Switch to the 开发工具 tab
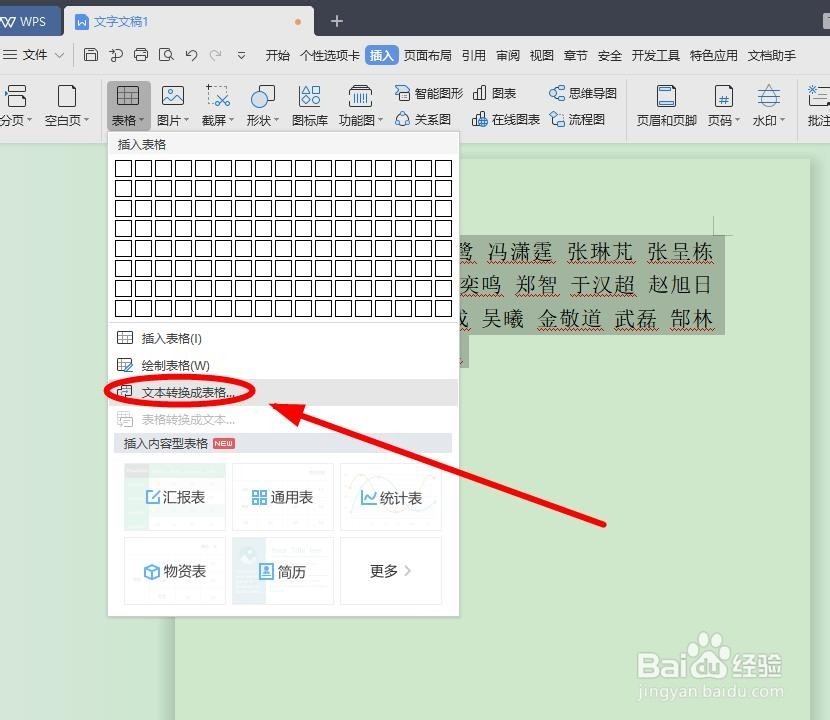Image resolution: width=830 pixels, height=720 pixels. click(655, 55)
